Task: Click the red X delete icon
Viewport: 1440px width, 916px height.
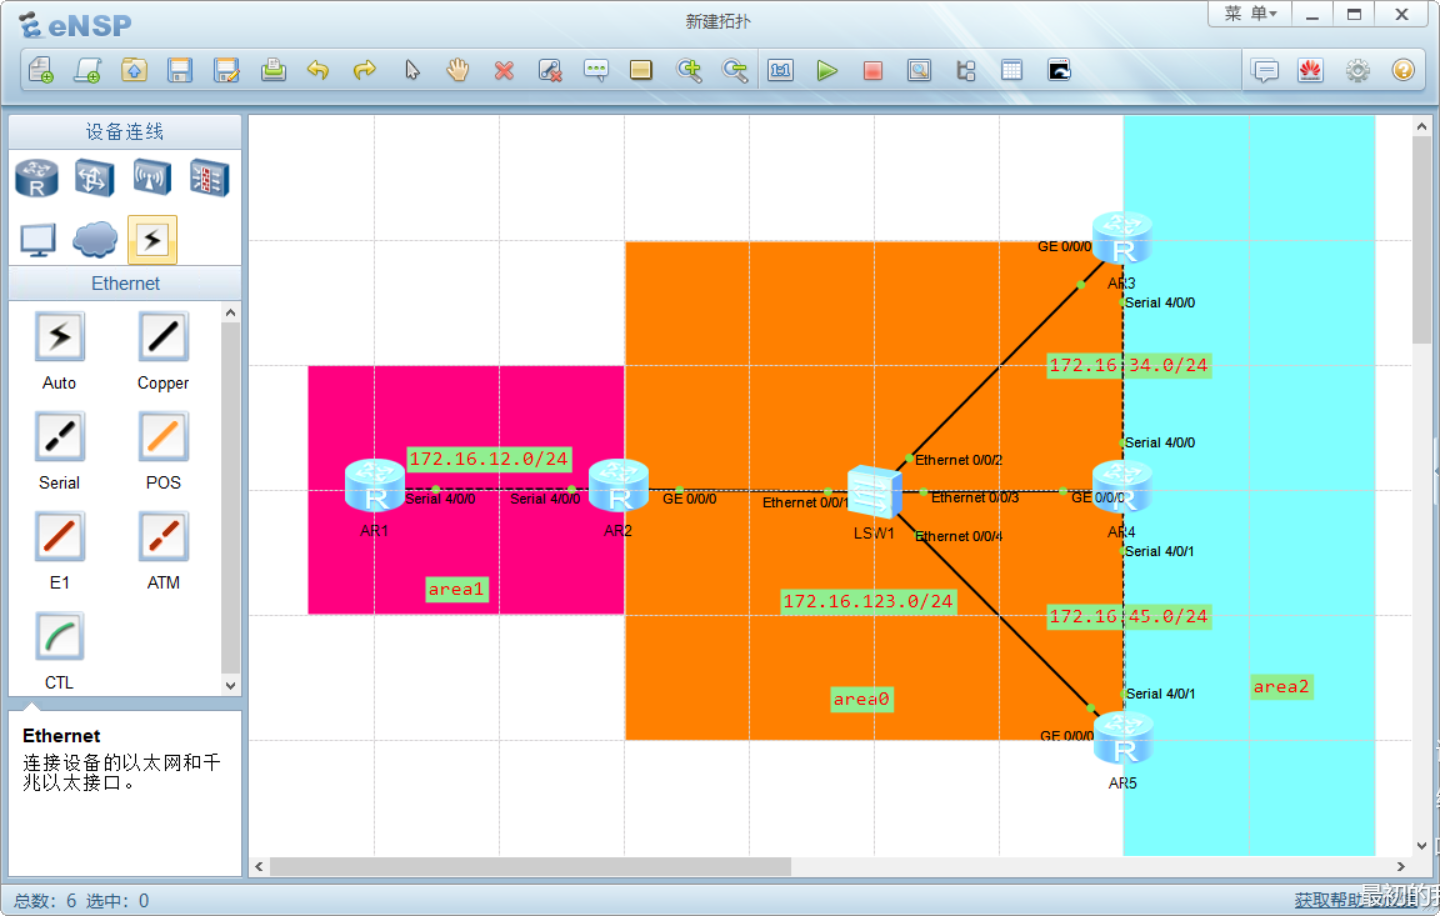Action: (504, 70)
